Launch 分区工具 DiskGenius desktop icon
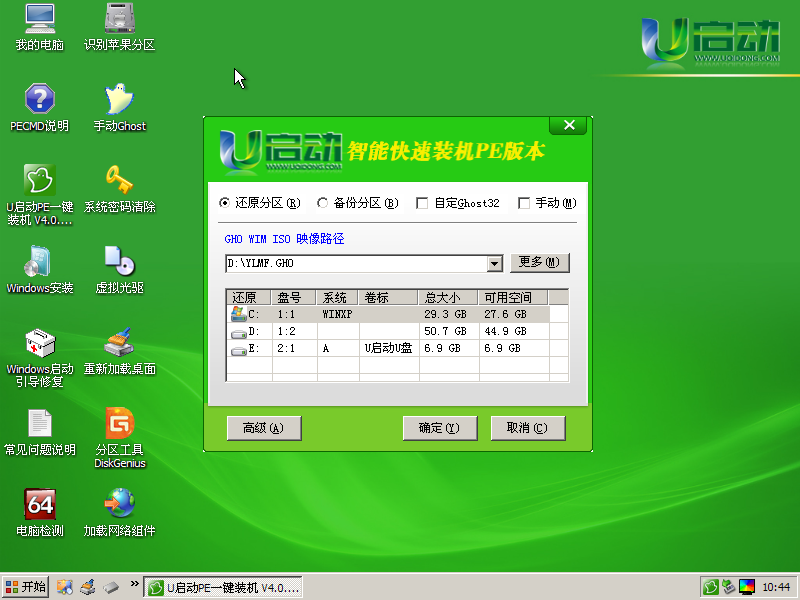Screen dimensions: 800x600 [119, 438]
